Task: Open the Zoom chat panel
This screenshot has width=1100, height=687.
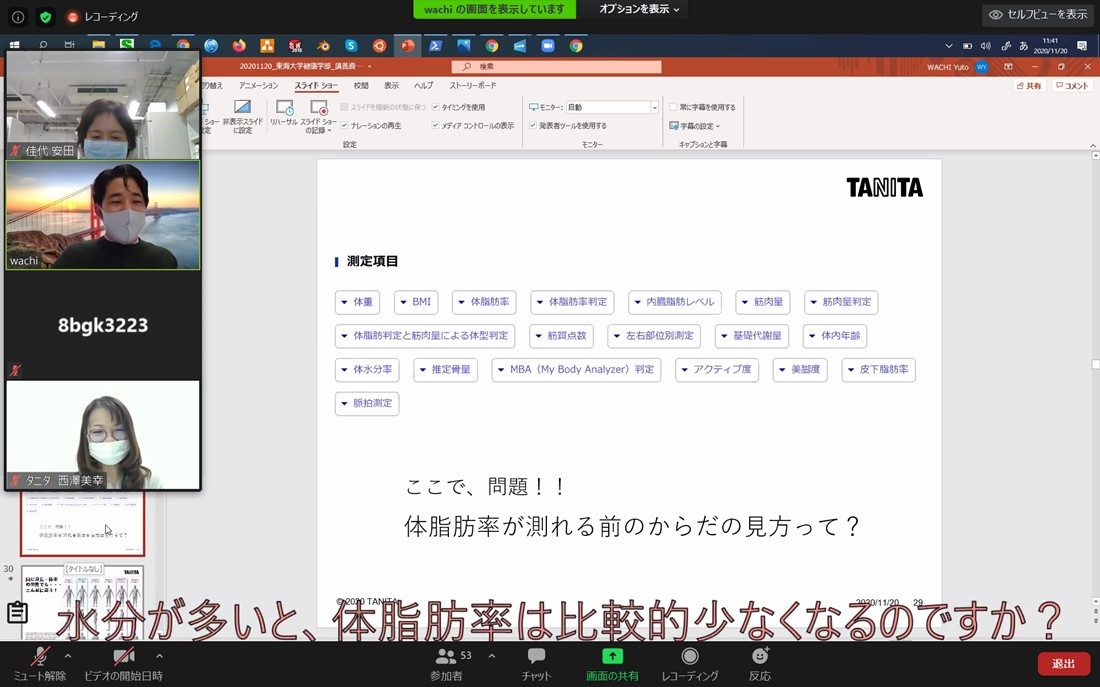Action: (x=536, y=663)
